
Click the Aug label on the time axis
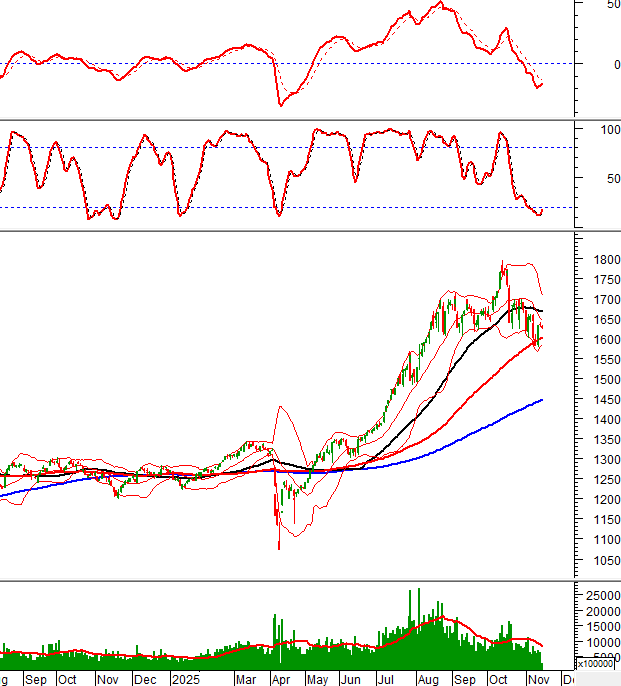pyautogui.click(x=427, y=679)
